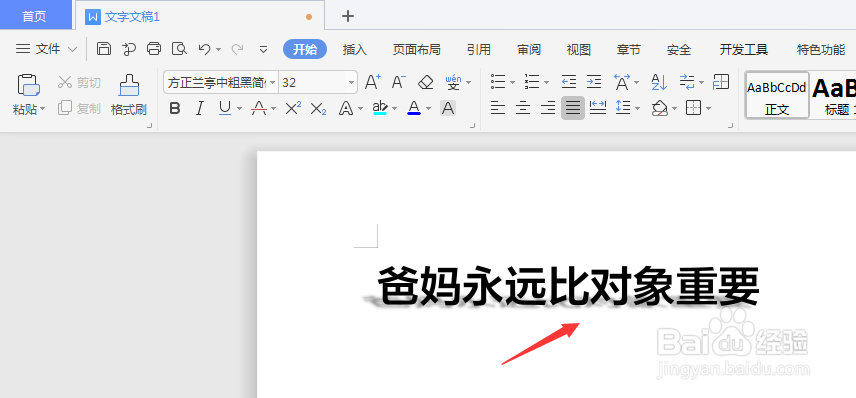
Task: Toggle Bold formatting
Action: pyautogui.click(x=175, y=108)
